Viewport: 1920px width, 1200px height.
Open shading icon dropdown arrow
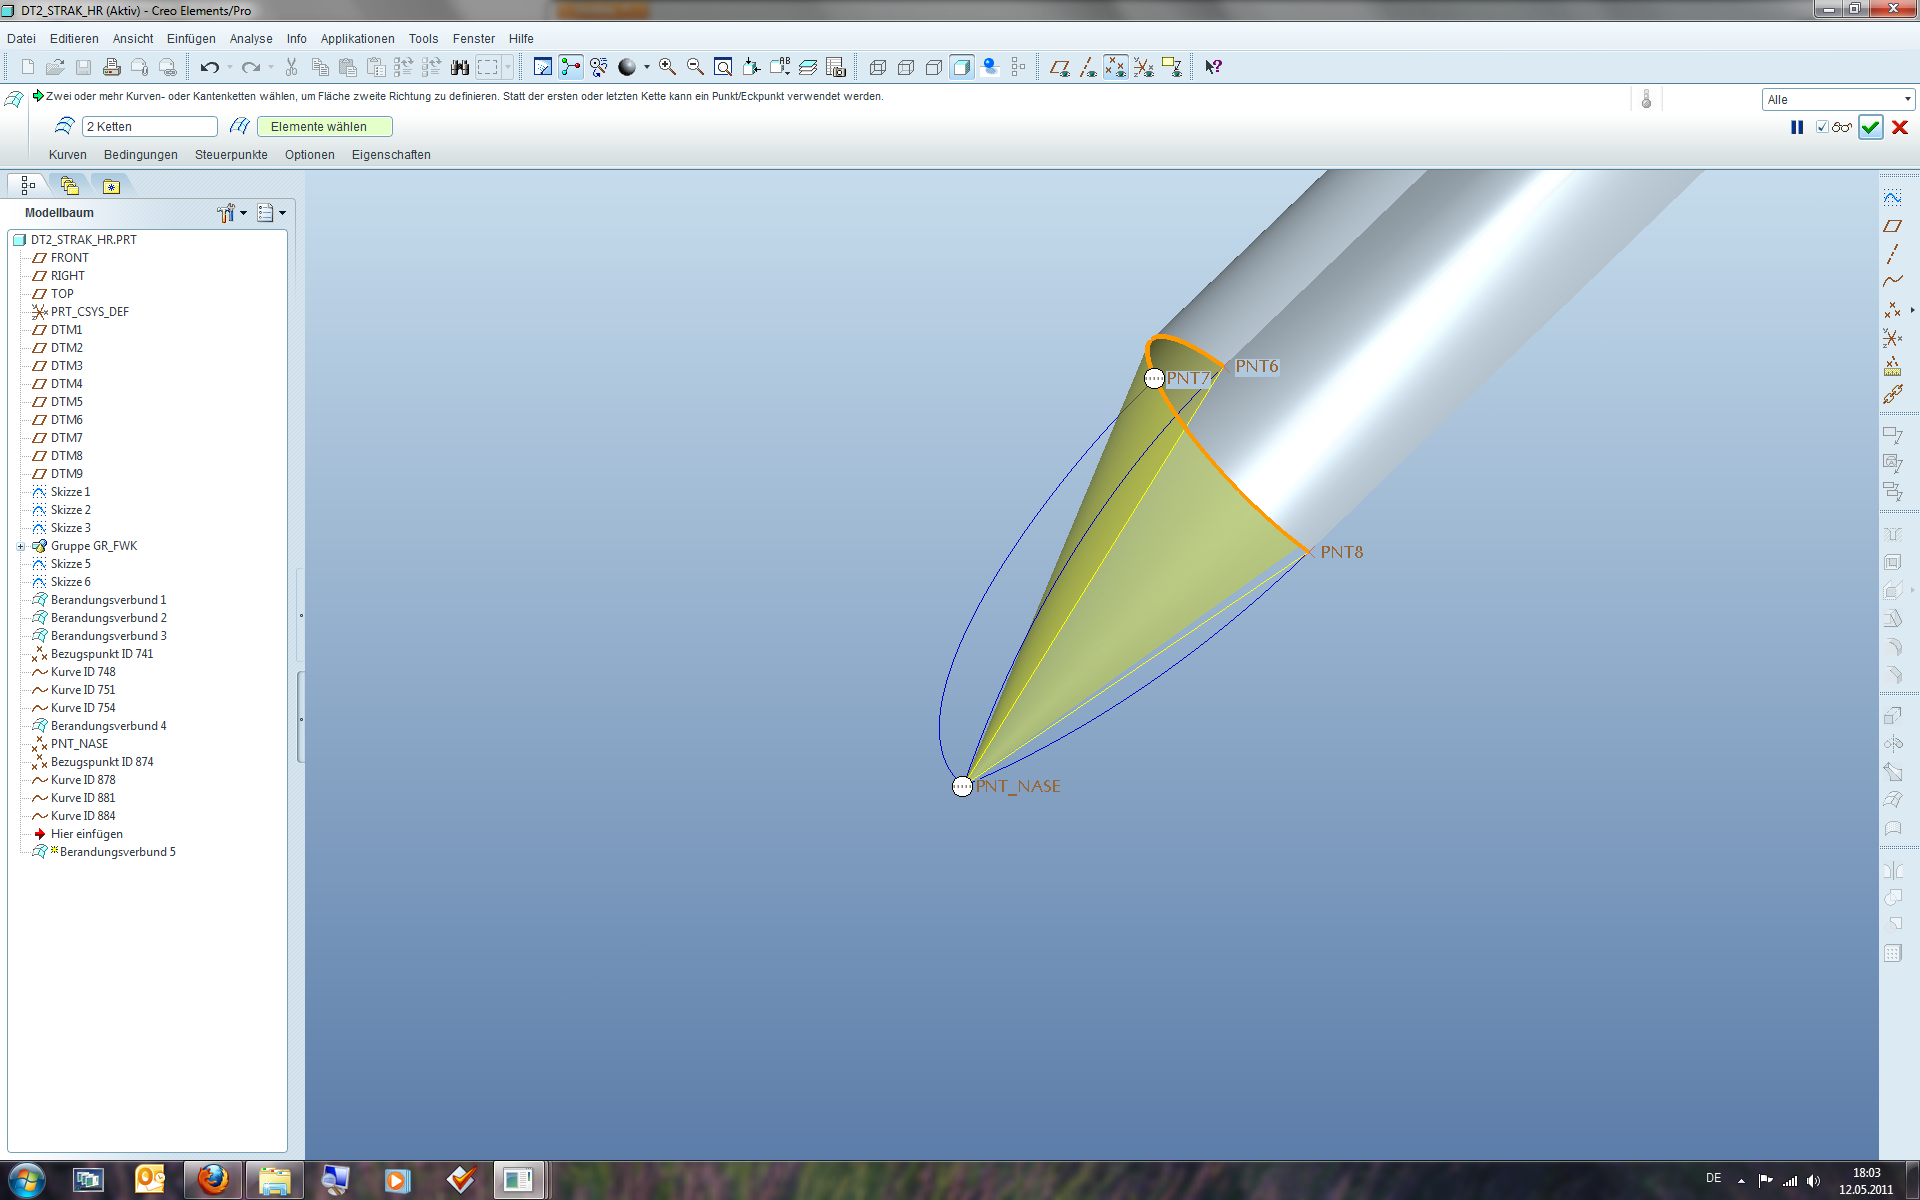647,67
